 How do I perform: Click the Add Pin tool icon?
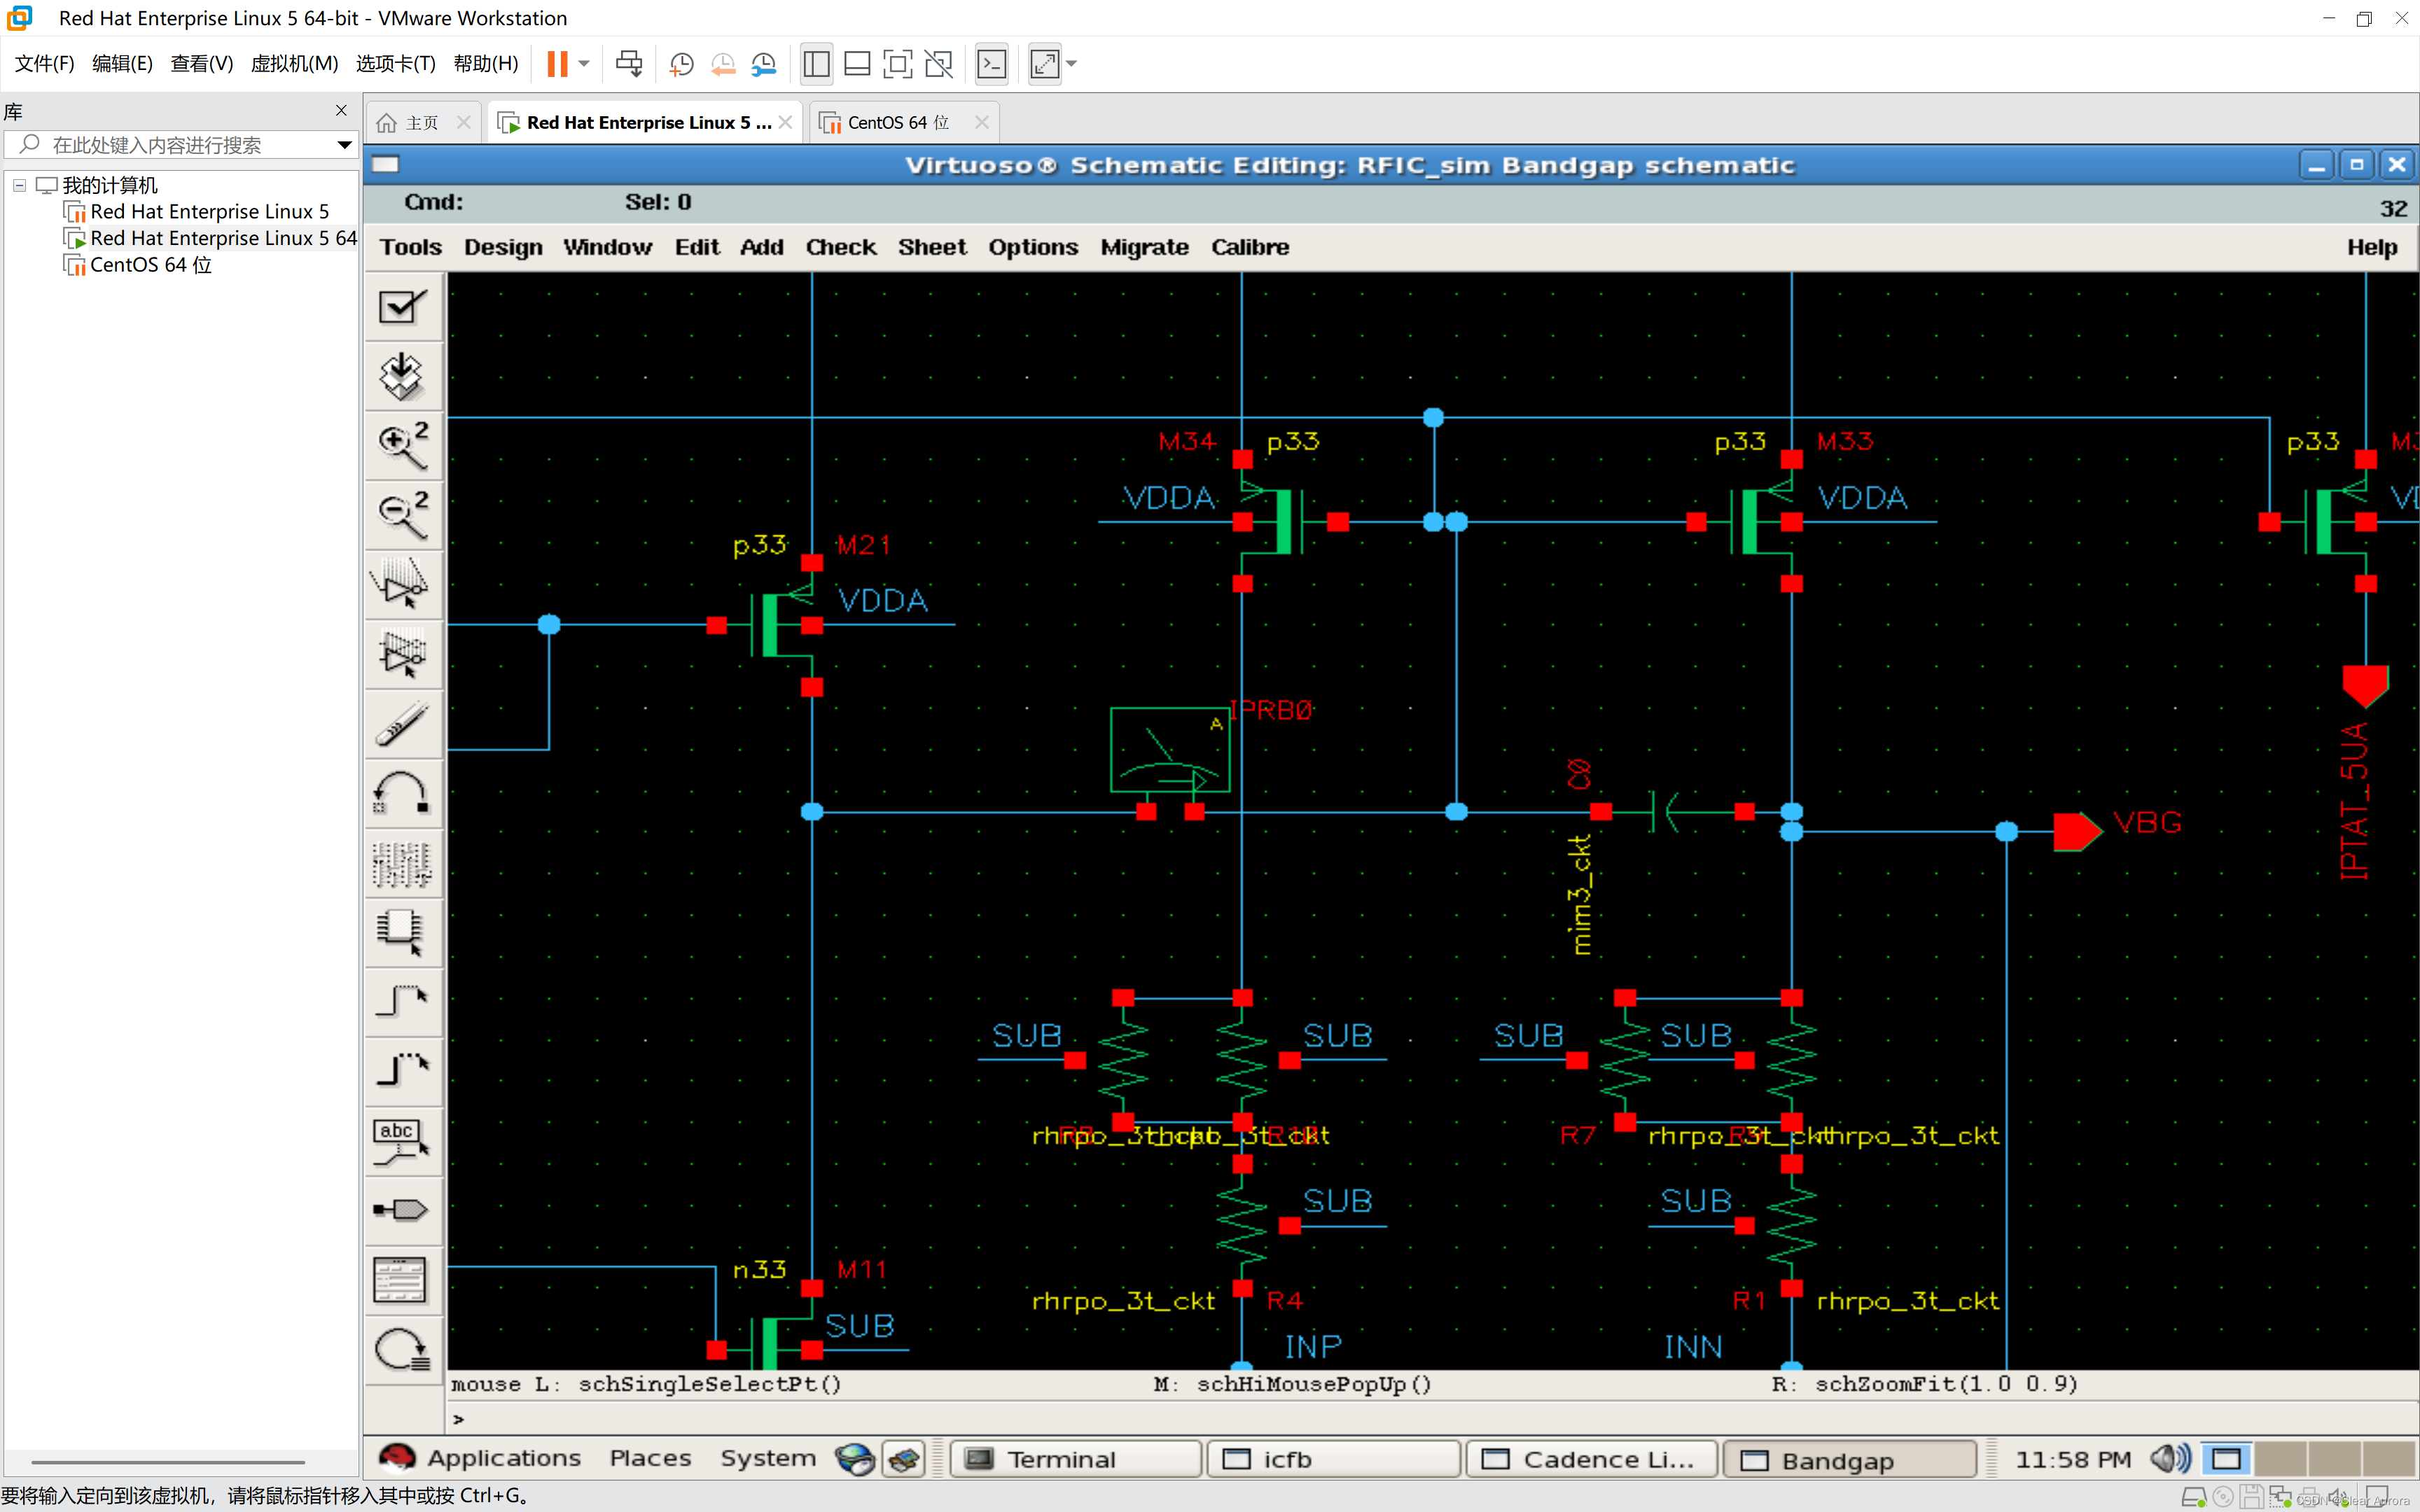pos(402,1210)
